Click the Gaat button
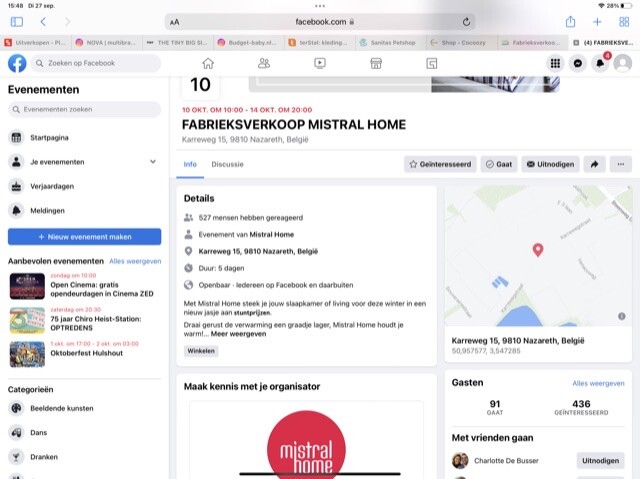Screen dimensions: 640x479 (499, 164)
